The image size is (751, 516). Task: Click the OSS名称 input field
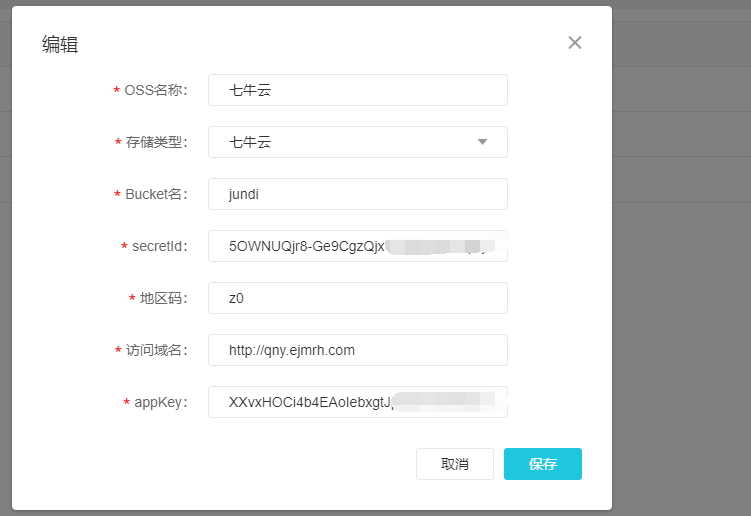pyautogui.click(x=357, y=90)
